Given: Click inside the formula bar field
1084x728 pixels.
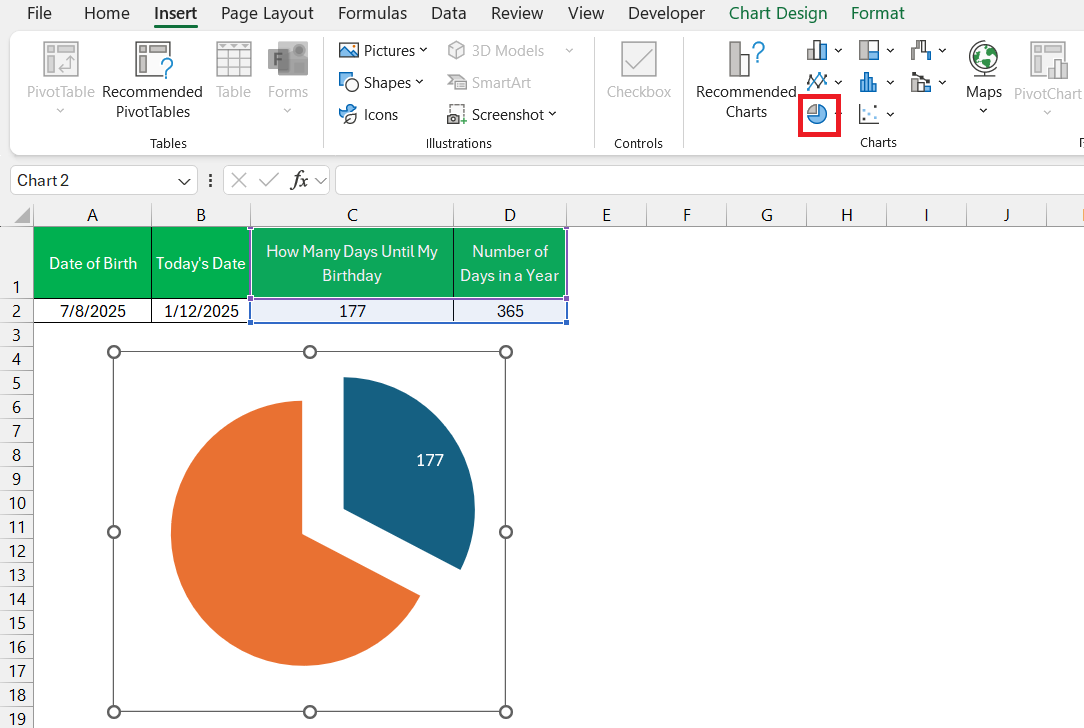Looking at the screenshot, I should [709, 180].
